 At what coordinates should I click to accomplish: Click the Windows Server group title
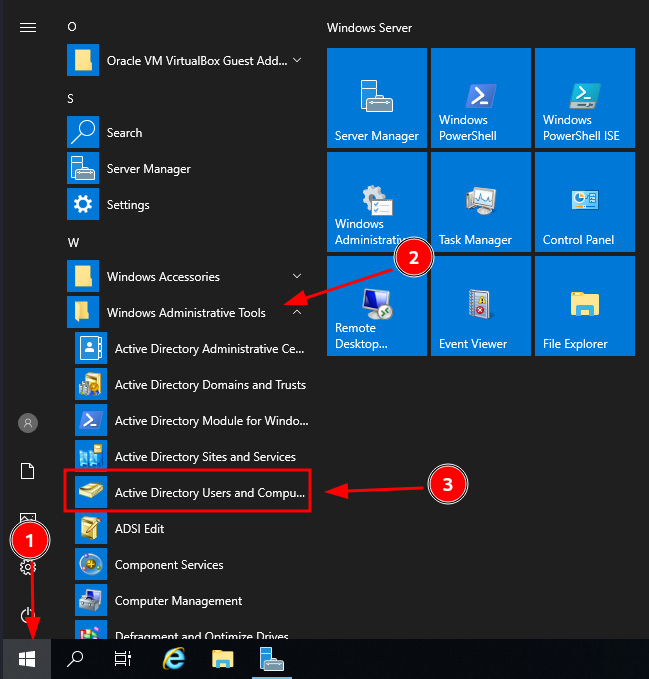click(x=369, y=28)
